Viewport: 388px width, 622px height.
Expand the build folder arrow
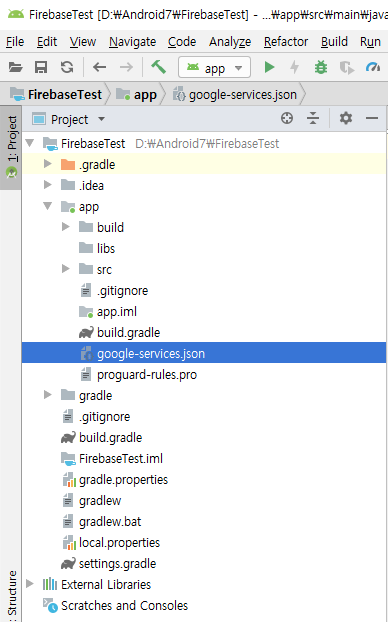point(66,227)
